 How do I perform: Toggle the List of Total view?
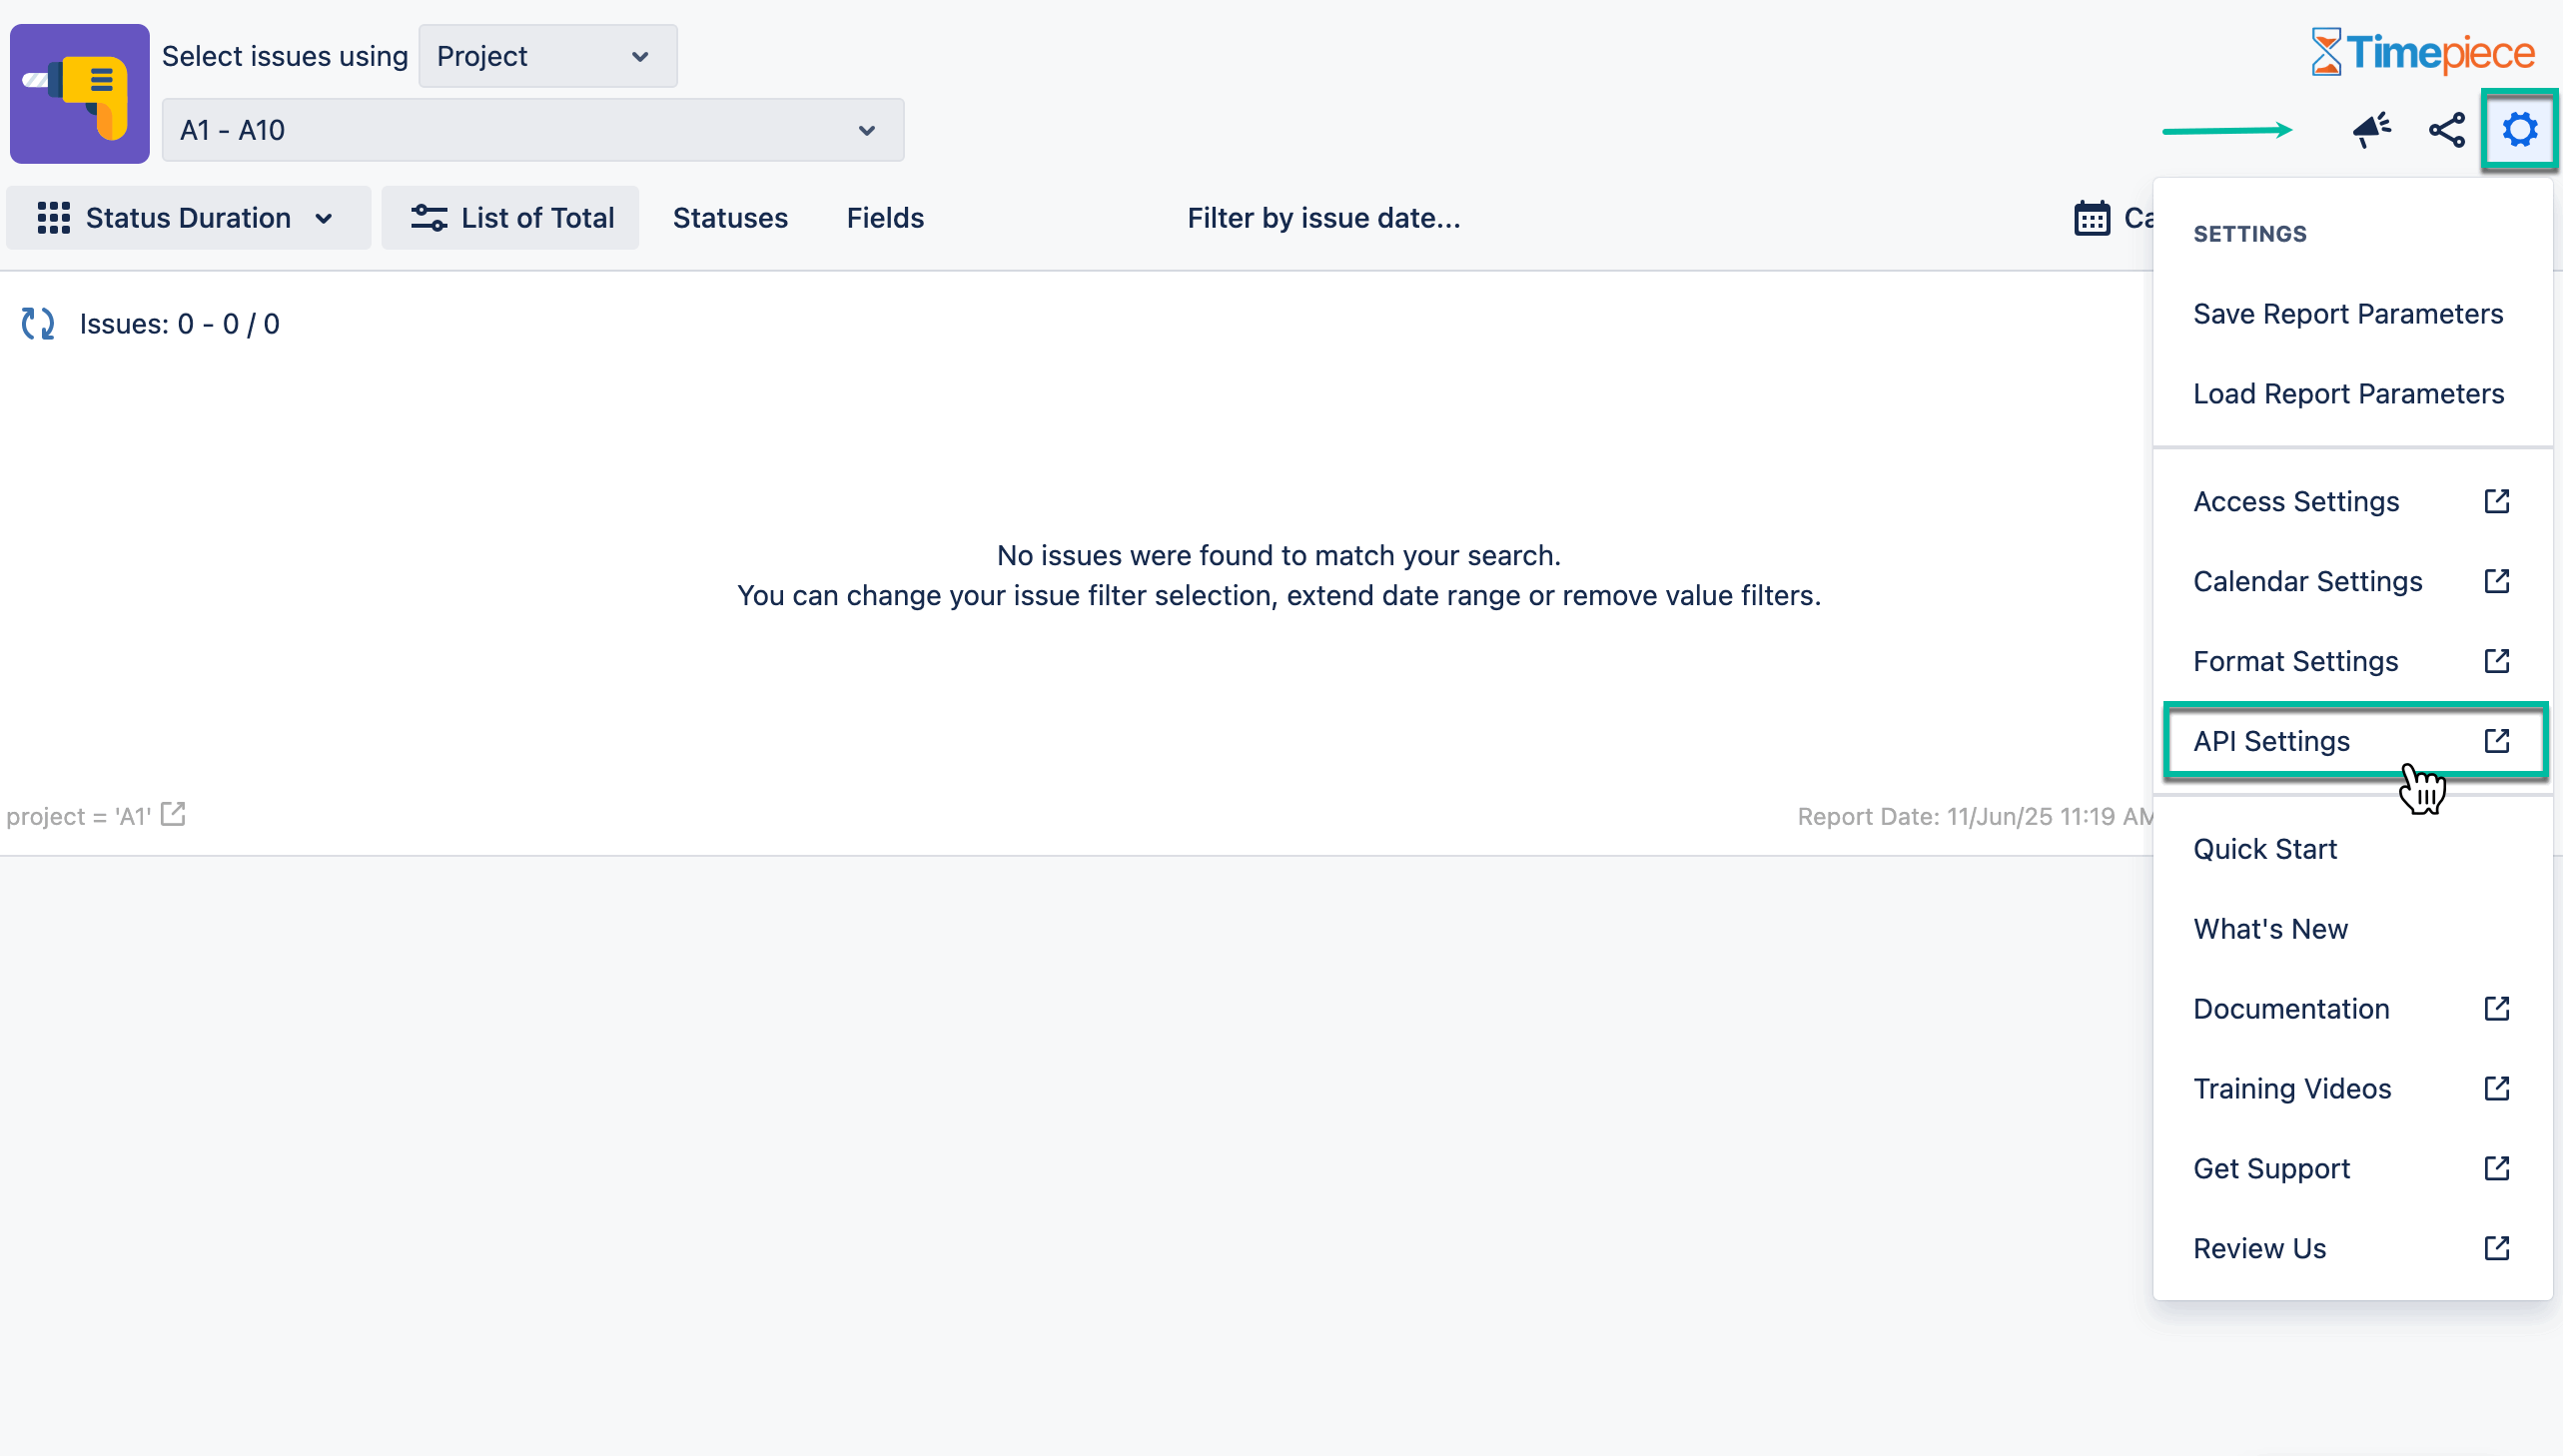click(511, 217)
